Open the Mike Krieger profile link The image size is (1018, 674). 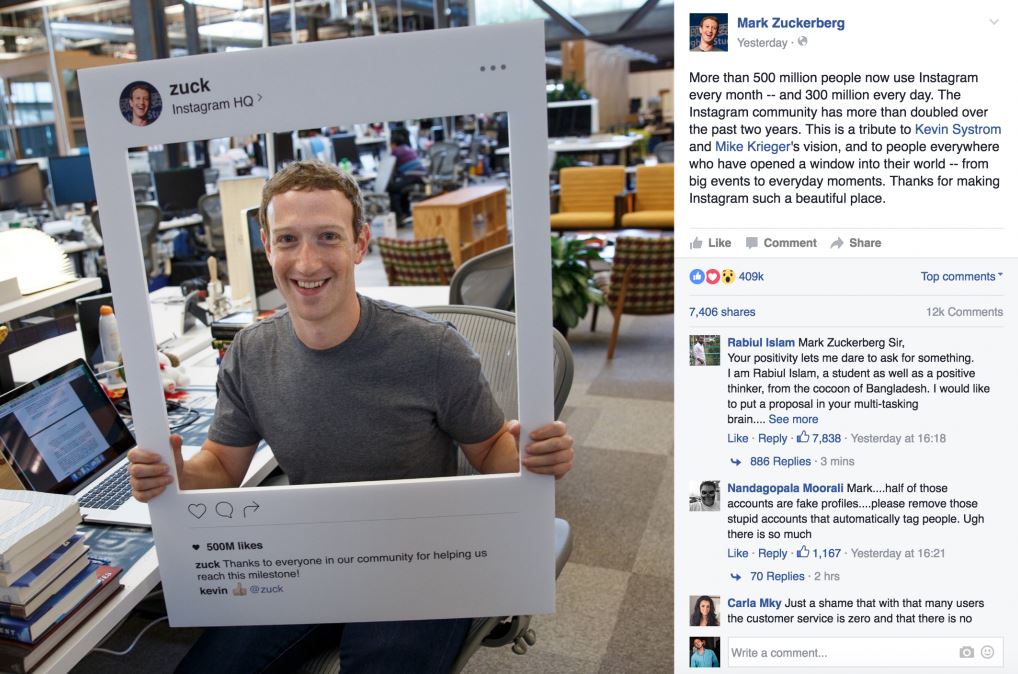point(752,147)
